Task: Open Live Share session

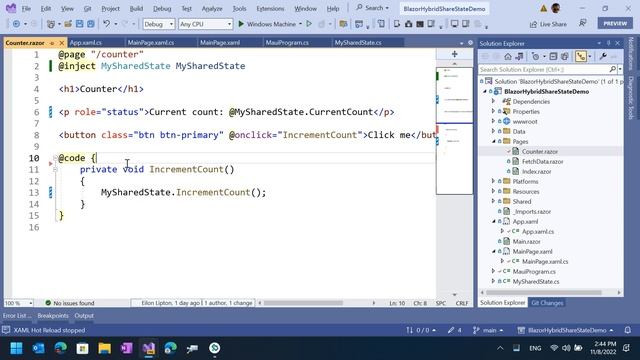Action: point(548,24)
